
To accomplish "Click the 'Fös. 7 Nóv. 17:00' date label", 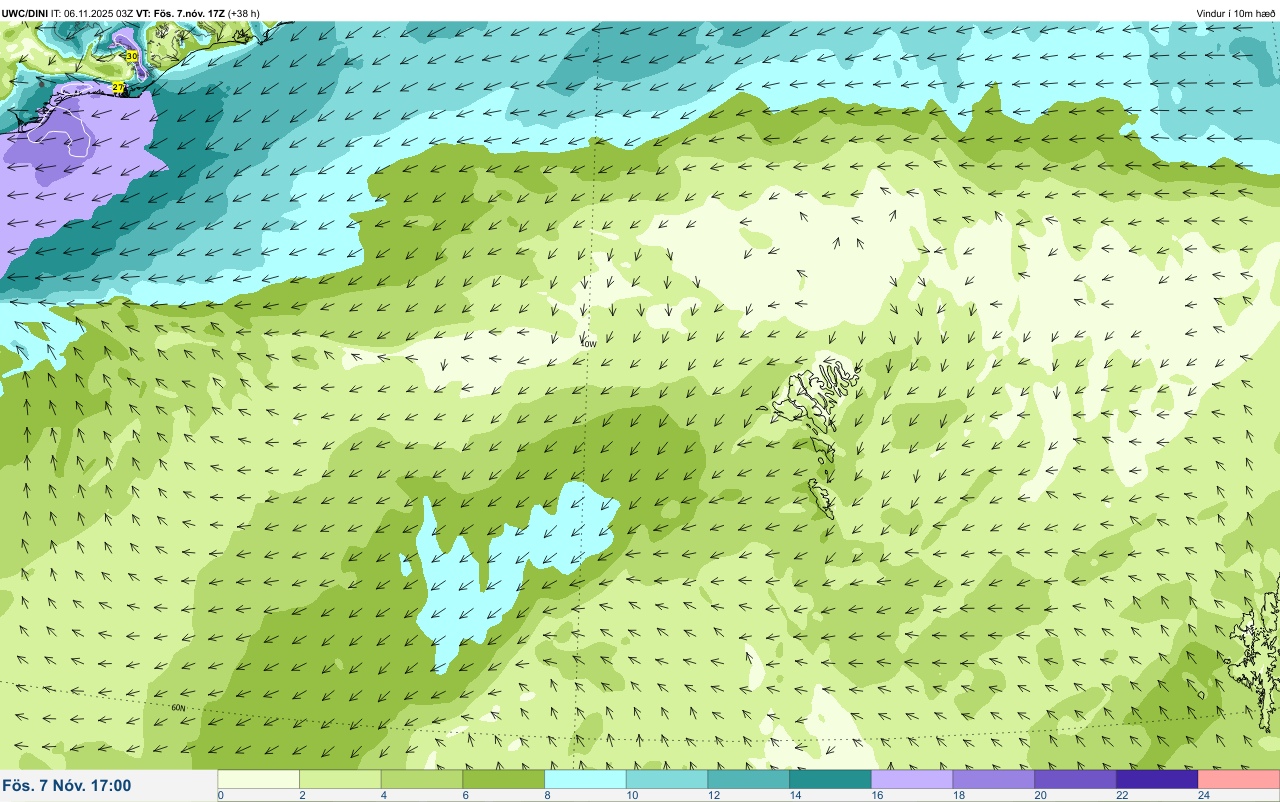I will pos(67,786).
